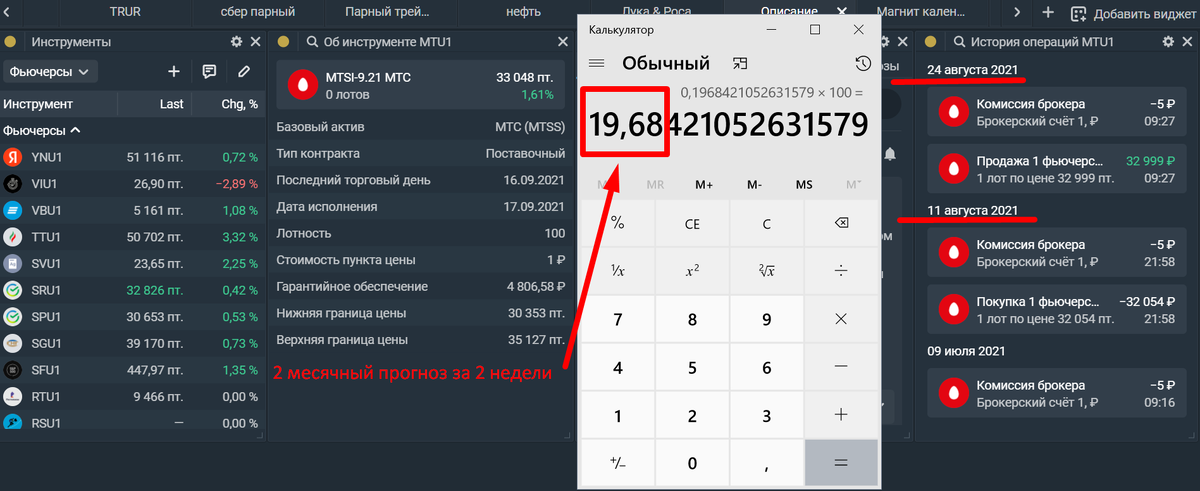The height and width of the screenshot is (491, 1200).
Task: Click the x squared key
Action: 692,271
